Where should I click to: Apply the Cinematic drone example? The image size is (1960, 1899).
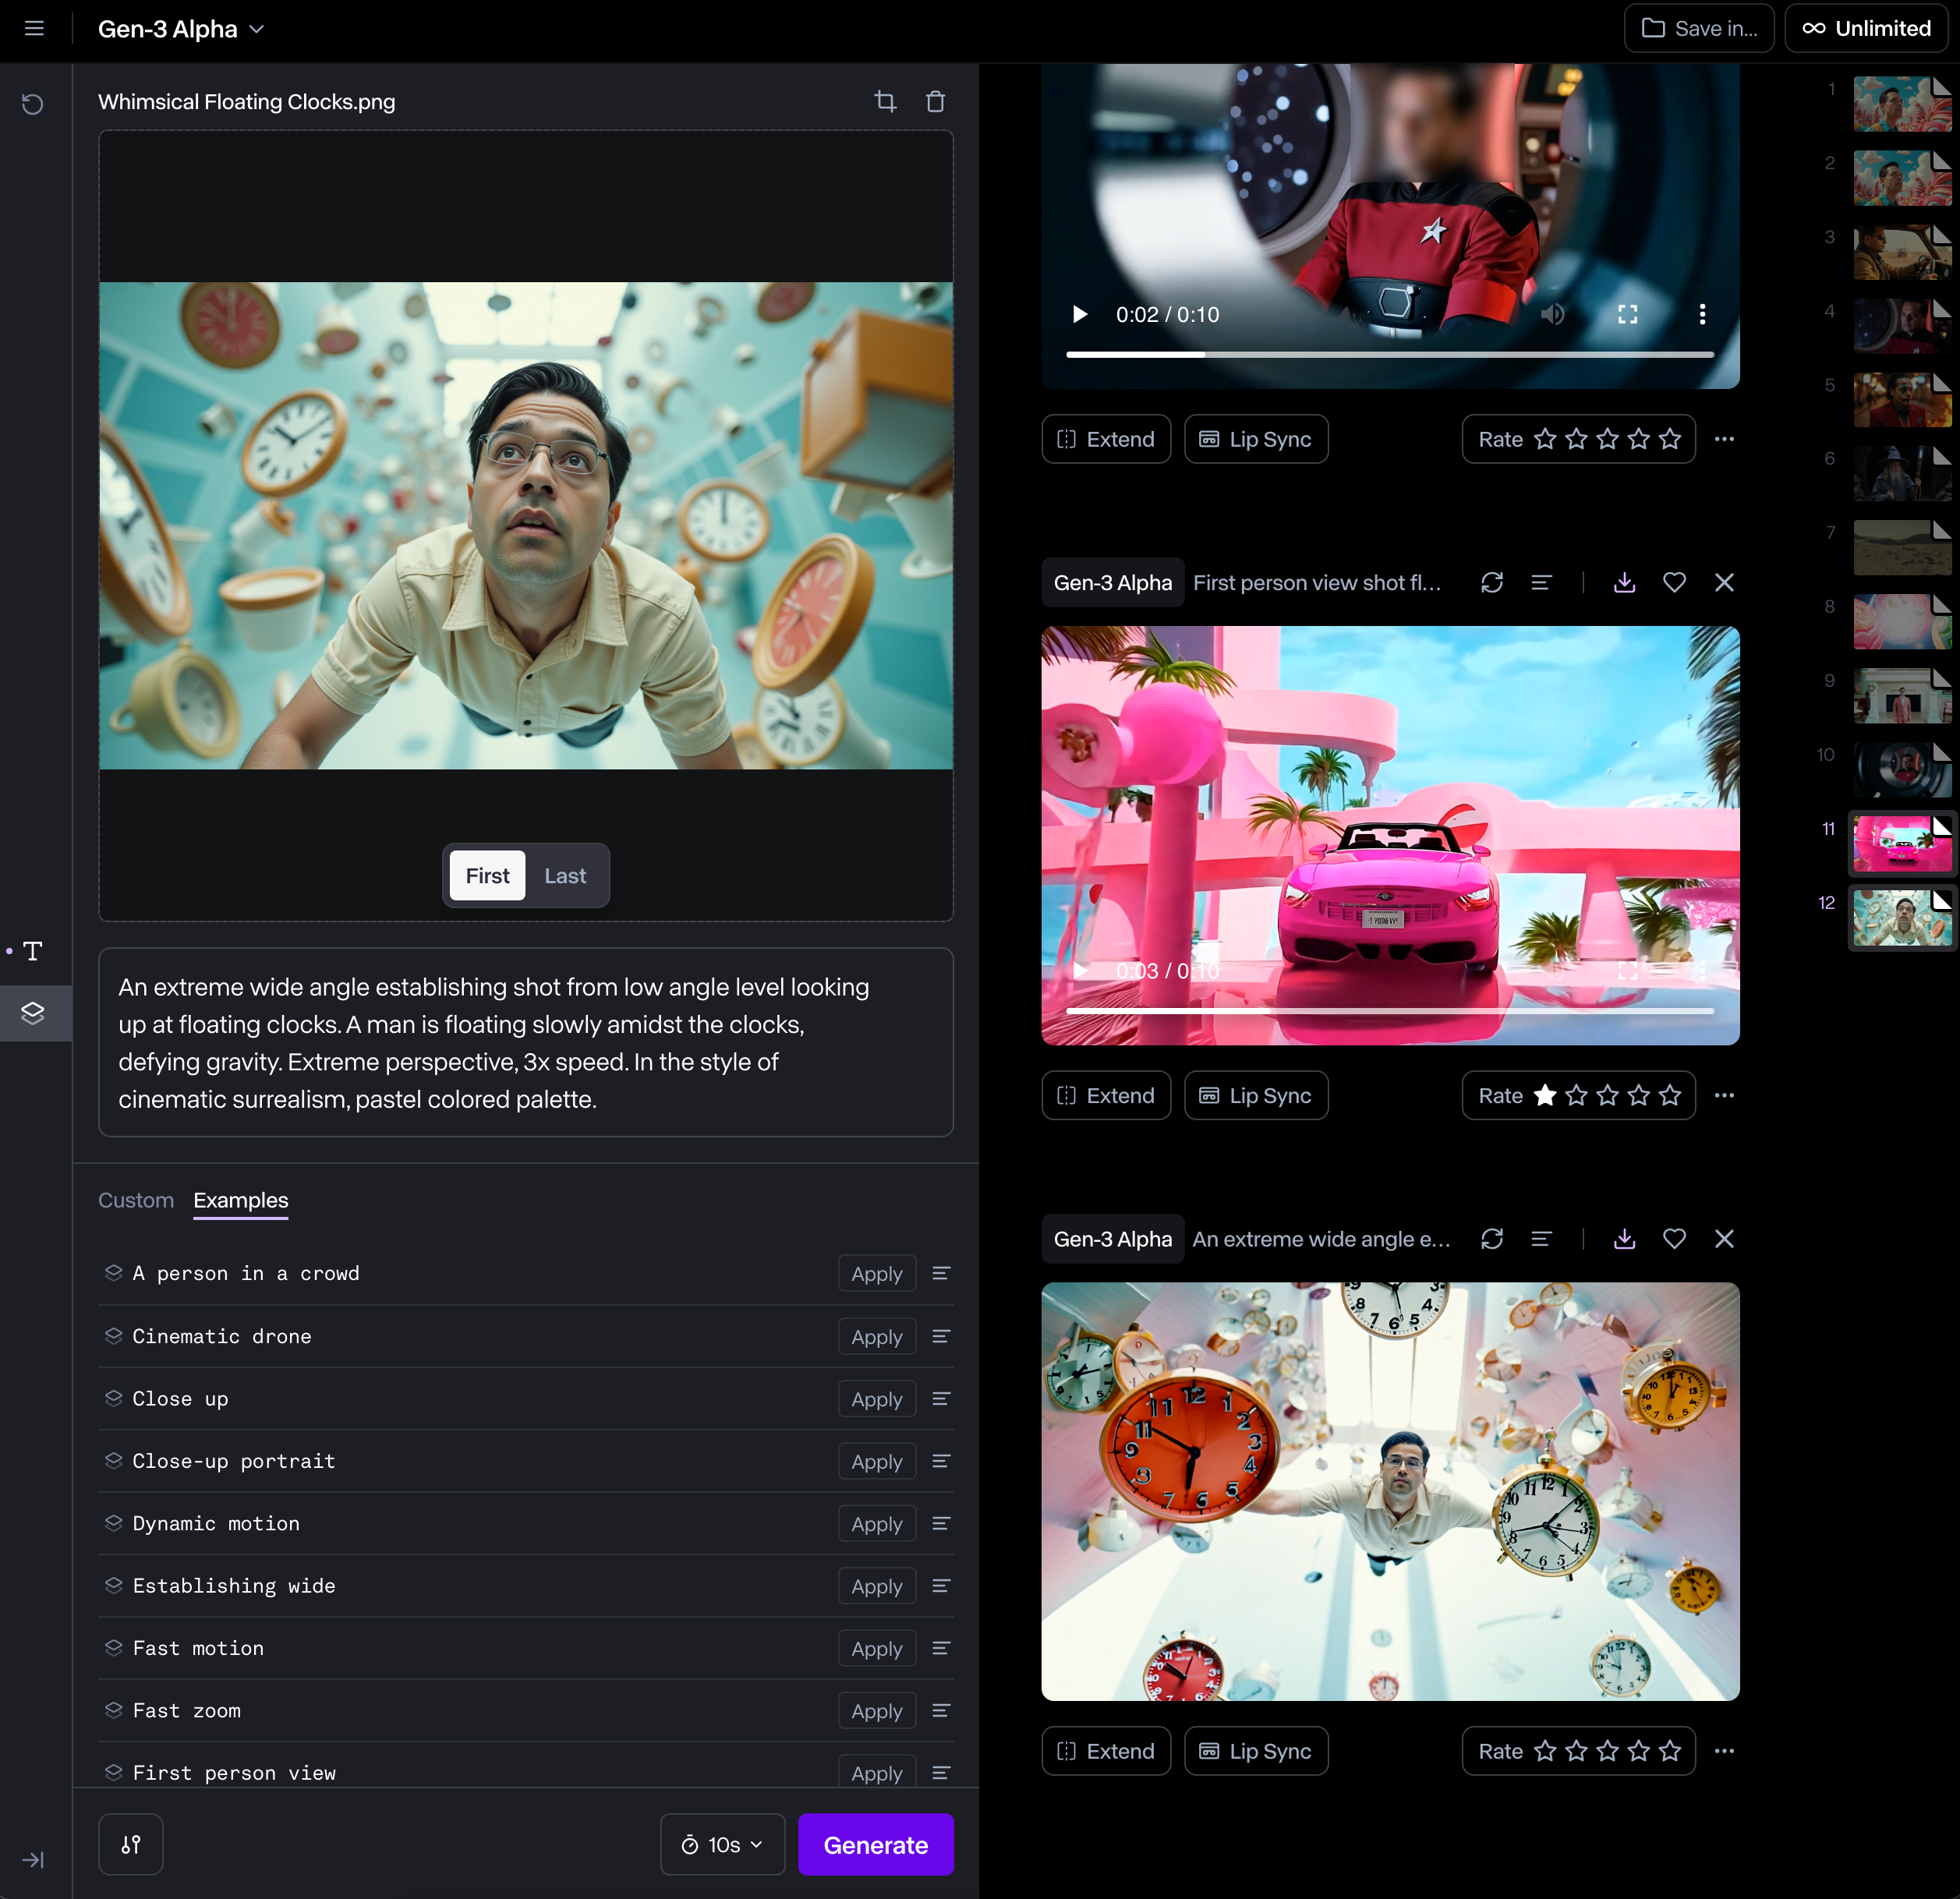(x=876, y=1336)
